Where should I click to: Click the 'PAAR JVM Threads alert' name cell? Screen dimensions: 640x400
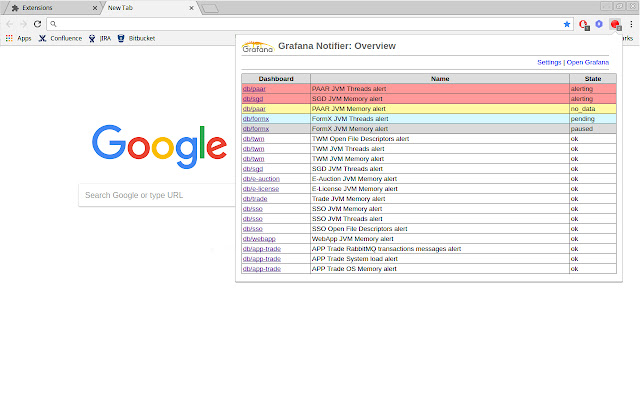[x=440, y=89]
